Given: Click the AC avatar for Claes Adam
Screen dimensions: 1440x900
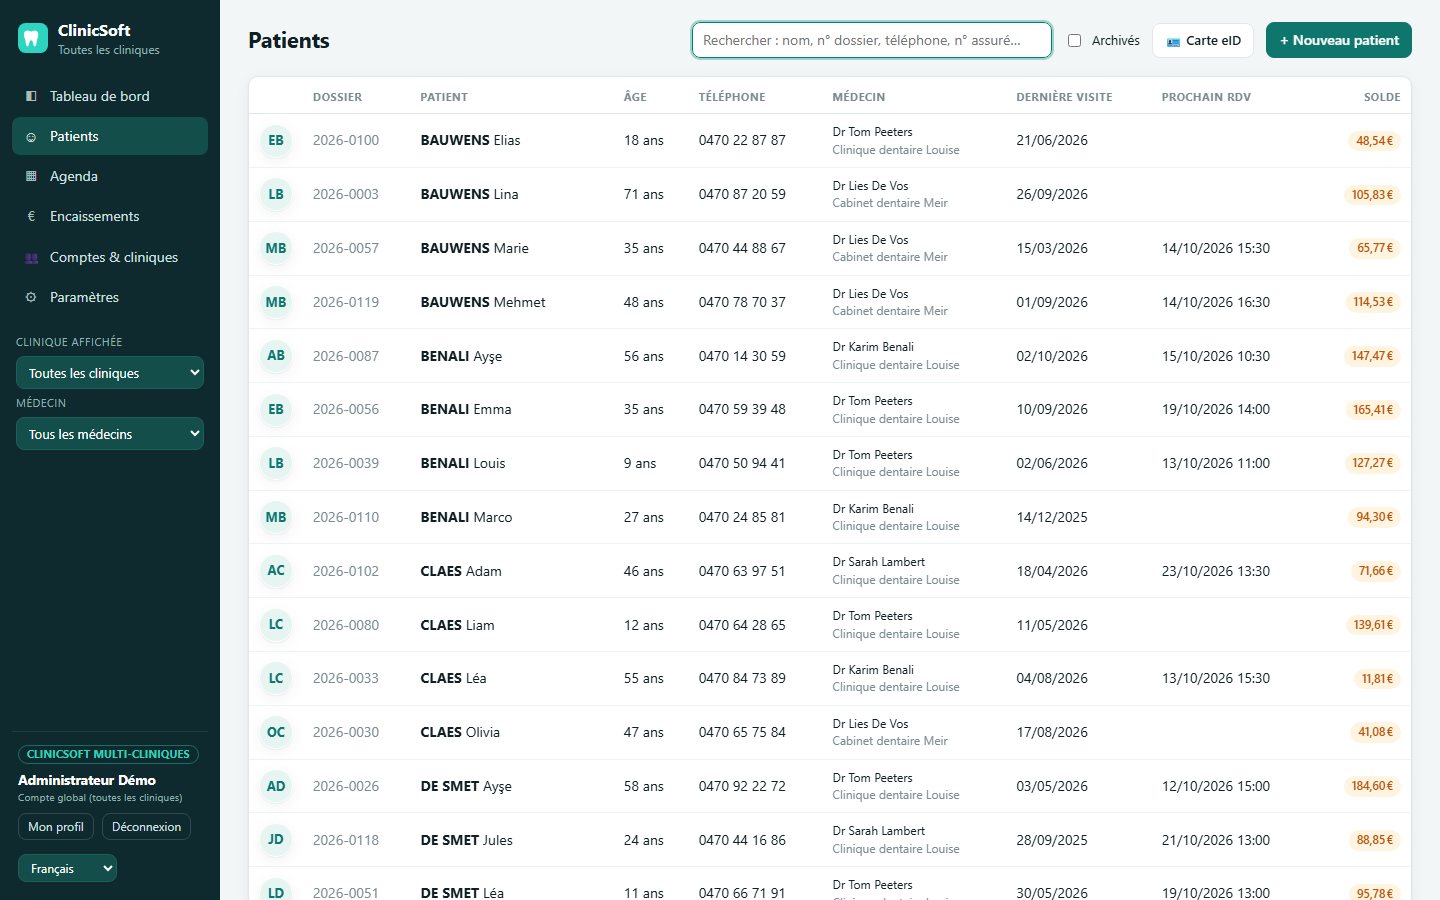Looking at the screenshot, I should point(276,570).
